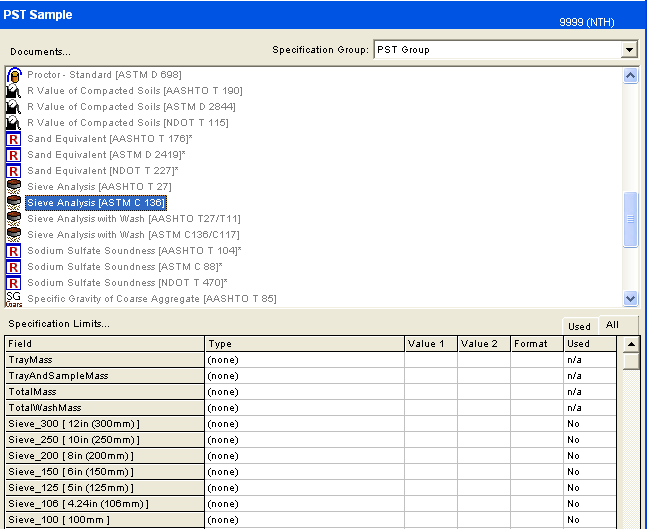Select Sieve Analysis with Wash AASHTO T27/T11
647x529 pixels.
[x=133, y=219]
